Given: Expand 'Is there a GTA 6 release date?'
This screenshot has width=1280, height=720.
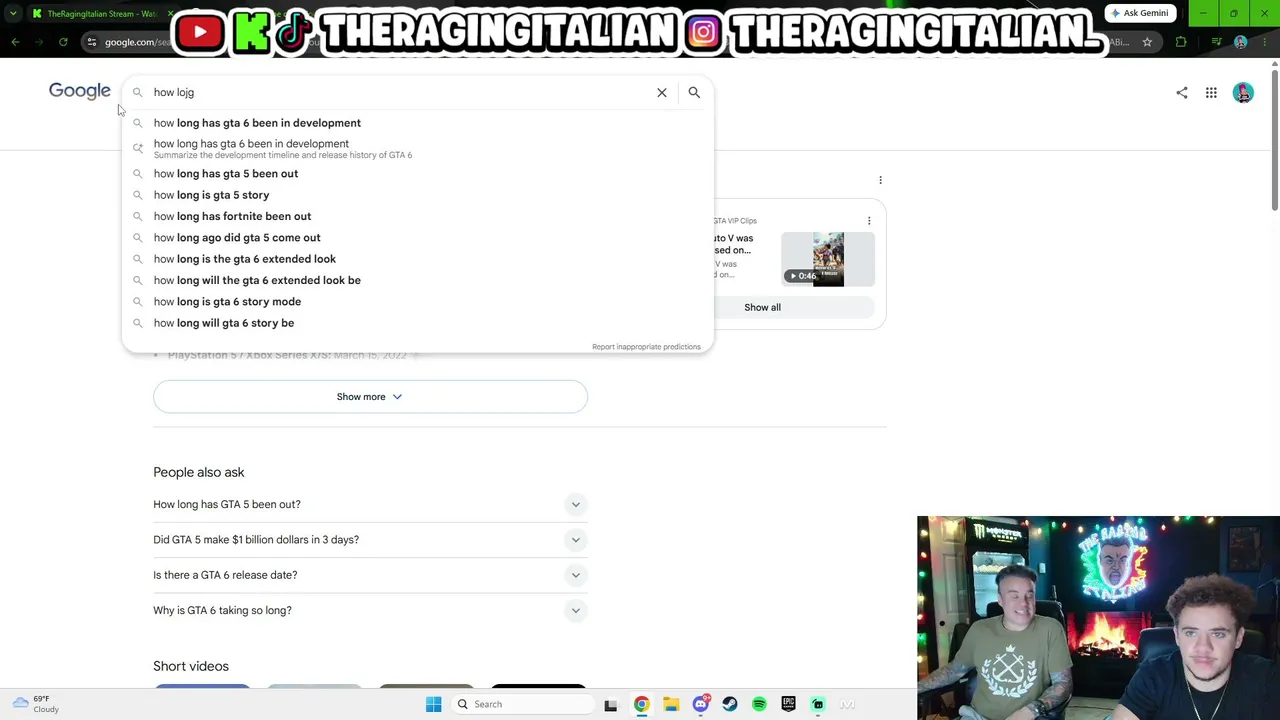Looking at the screenshot, I should tap(370, 575).
